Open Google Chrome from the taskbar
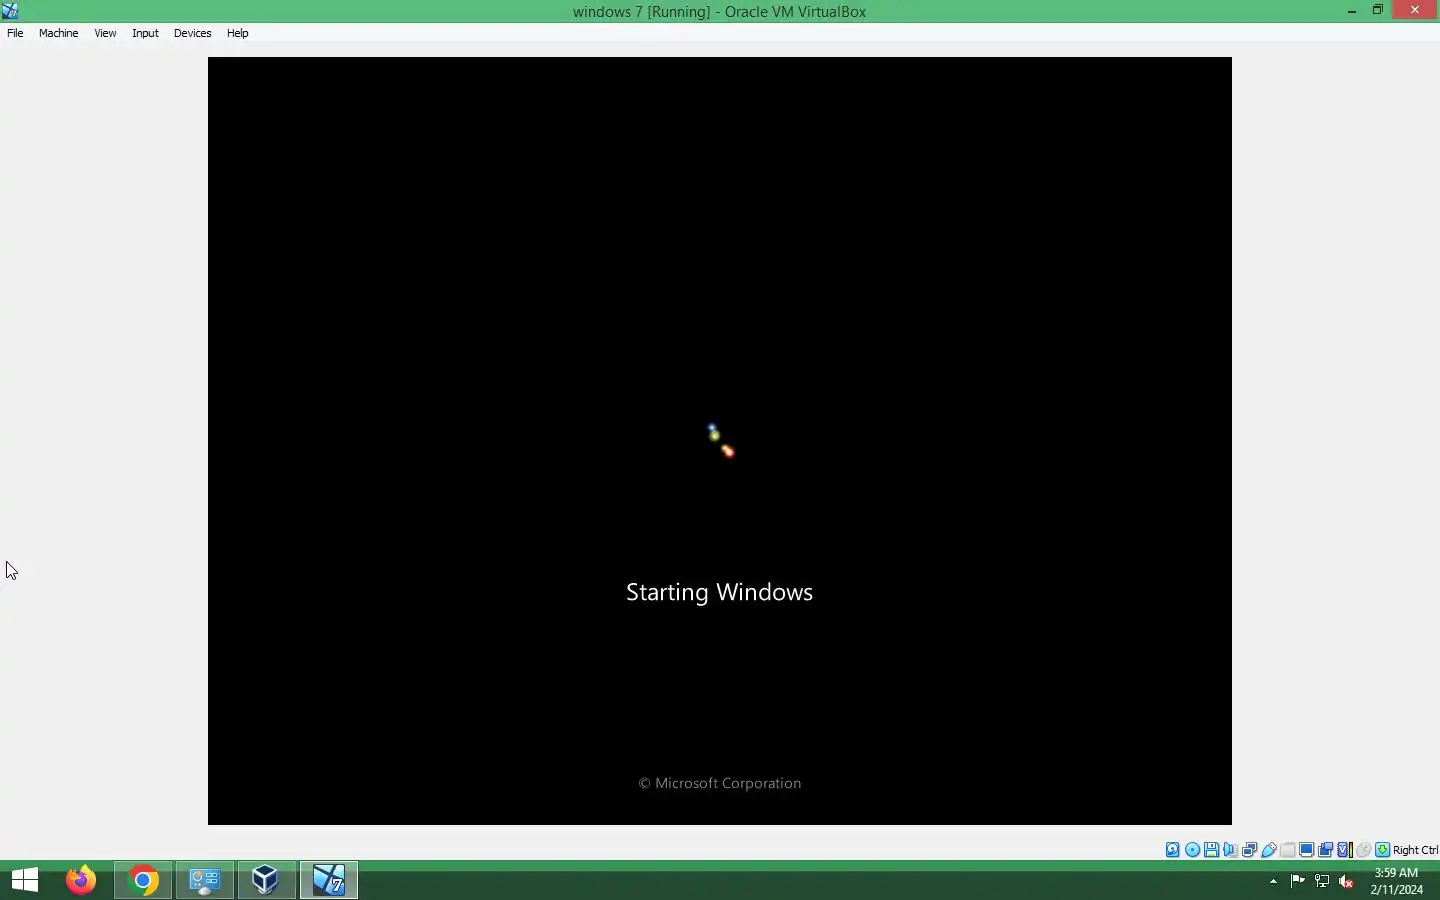This screenshot has width=1440, height=900. point(143,880)
